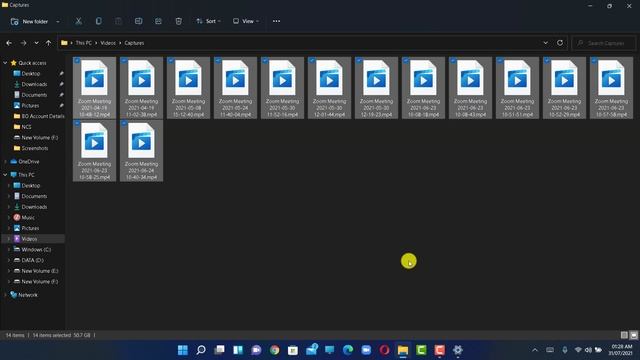Uncheck checkbox on Zoom Meeting 2021-05-24 file
The width and height of the screenshot is (640, 360).
tap(218, 60)
